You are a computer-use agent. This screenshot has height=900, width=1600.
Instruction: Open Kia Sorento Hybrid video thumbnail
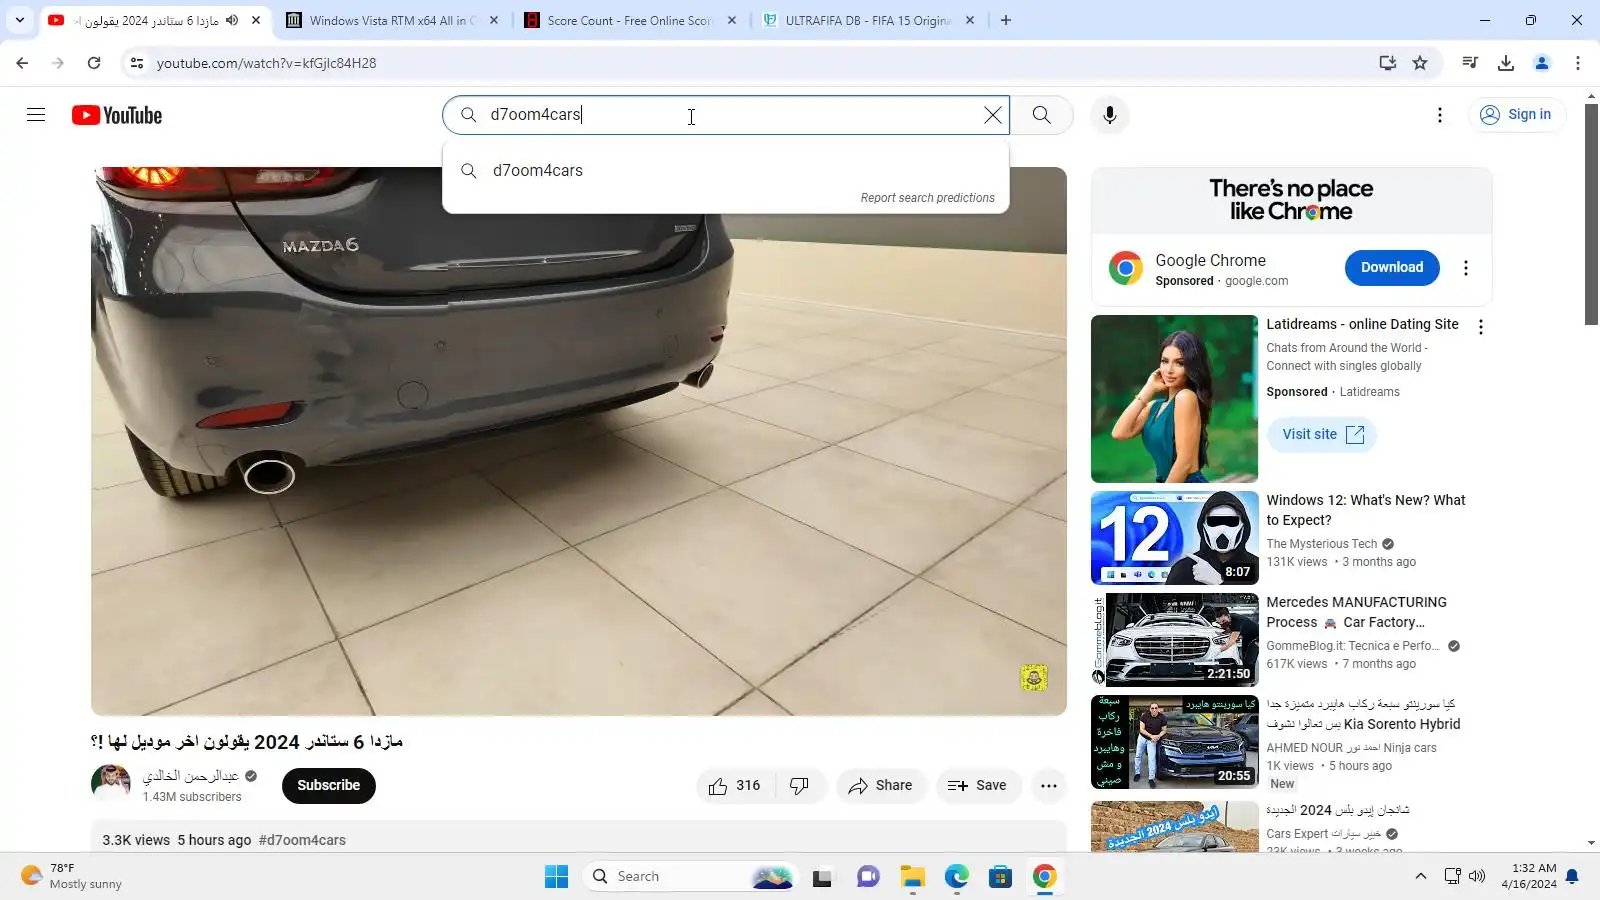[1174, 742]
